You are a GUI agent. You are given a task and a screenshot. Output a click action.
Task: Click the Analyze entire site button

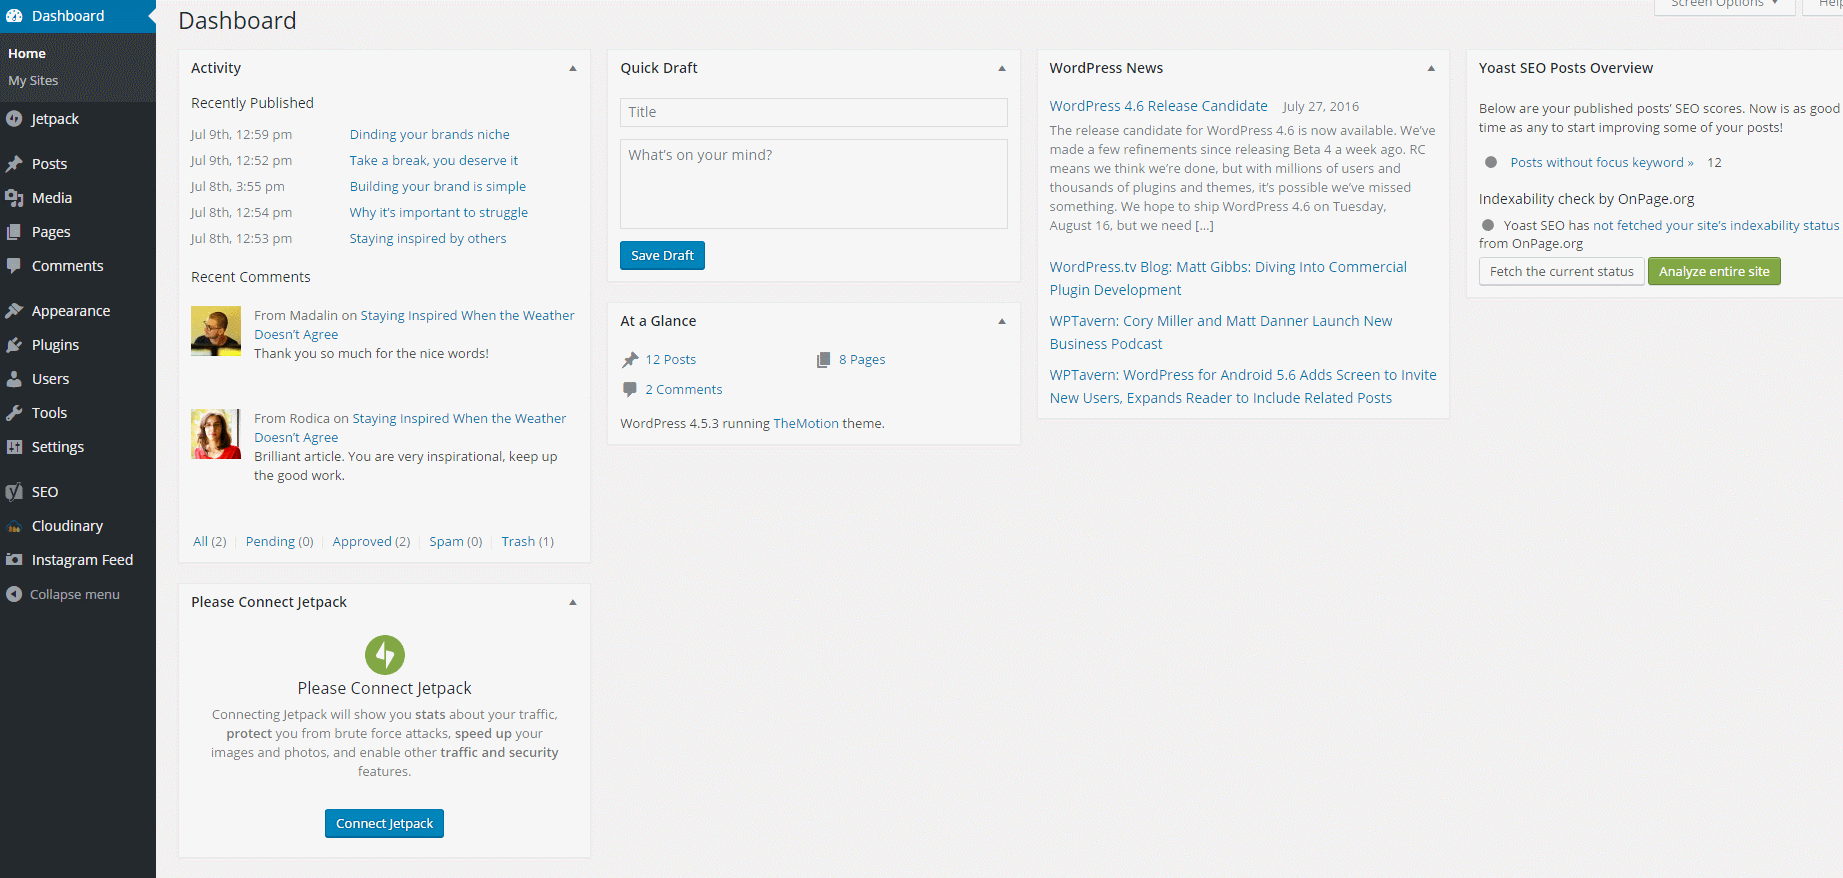click(1714, 271)
